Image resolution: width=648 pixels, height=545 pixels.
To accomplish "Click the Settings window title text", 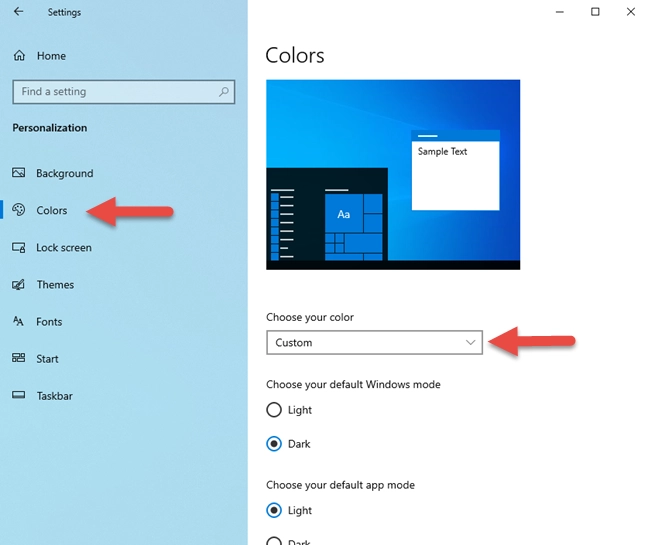I will pyautogui.click(x=64, y=12).
